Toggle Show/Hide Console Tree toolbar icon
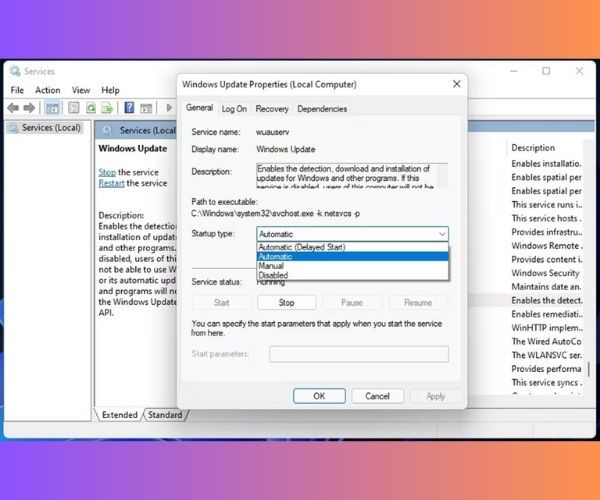The image size is (600, 500). [52, 108]
